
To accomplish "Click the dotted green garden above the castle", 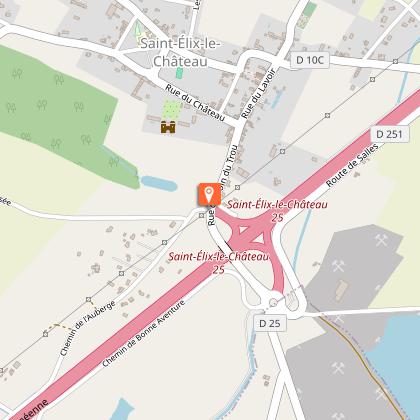I will click(x=172, y=110).
